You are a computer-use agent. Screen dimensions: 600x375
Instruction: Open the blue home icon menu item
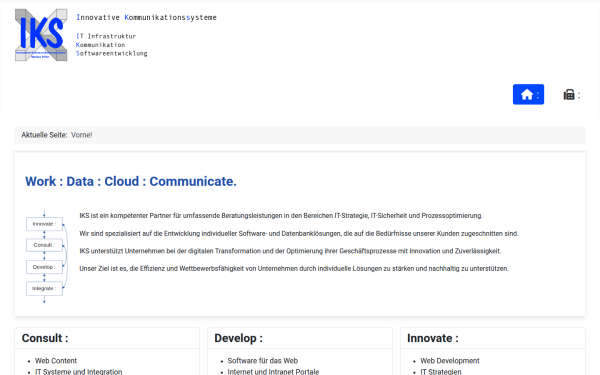[528, 95]
